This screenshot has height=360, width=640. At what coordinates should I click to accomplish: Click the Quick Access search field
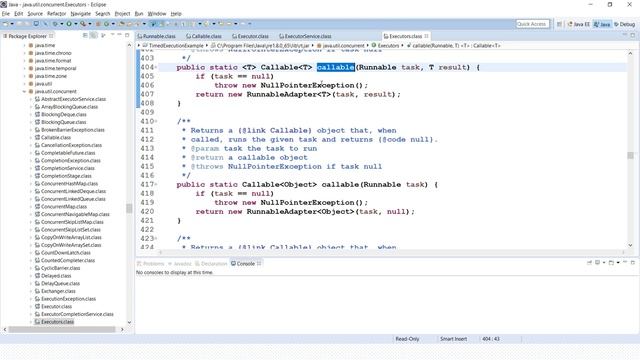coord(533,24)
